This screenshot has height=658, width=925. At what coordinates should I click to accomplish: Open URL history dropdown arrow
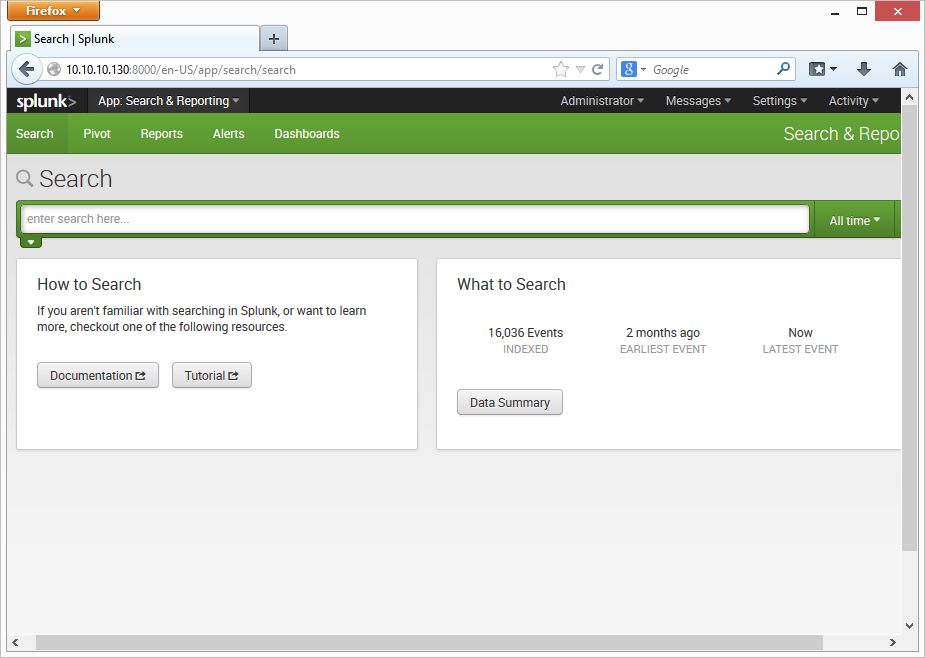click(x=580, y=70)
